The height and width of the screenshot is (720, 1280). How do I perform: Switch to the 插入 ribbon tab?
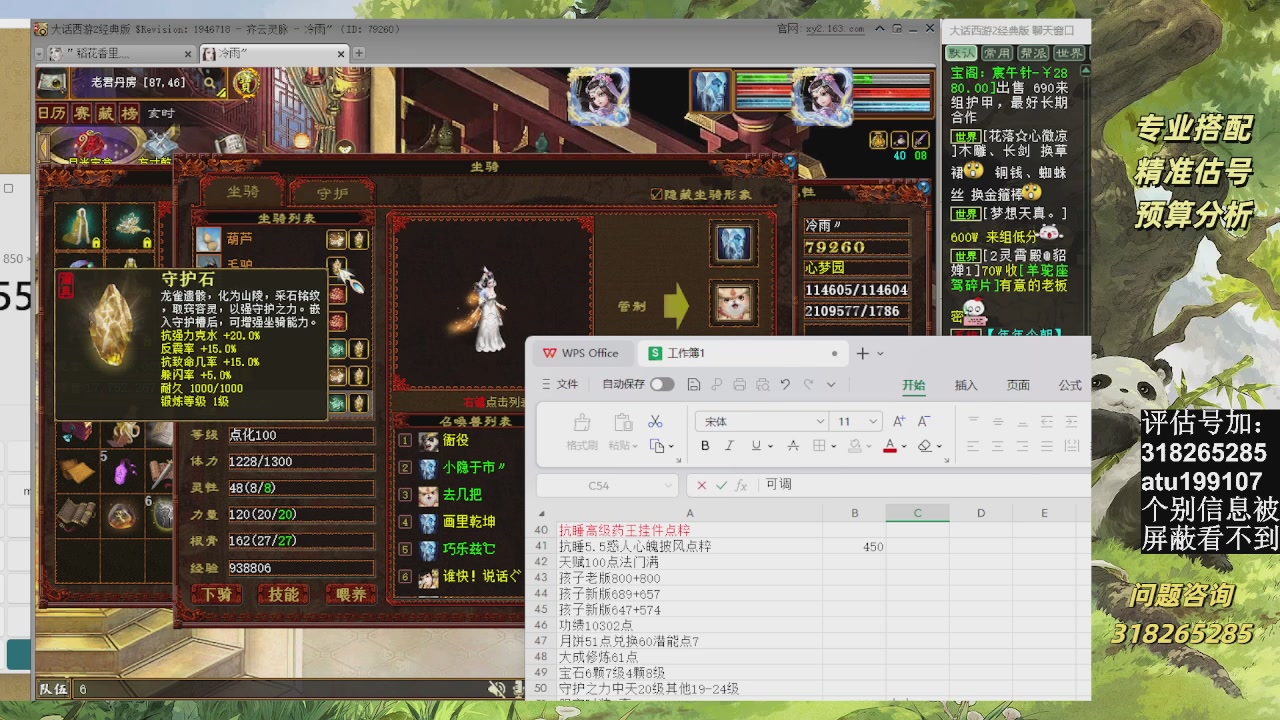966,385
